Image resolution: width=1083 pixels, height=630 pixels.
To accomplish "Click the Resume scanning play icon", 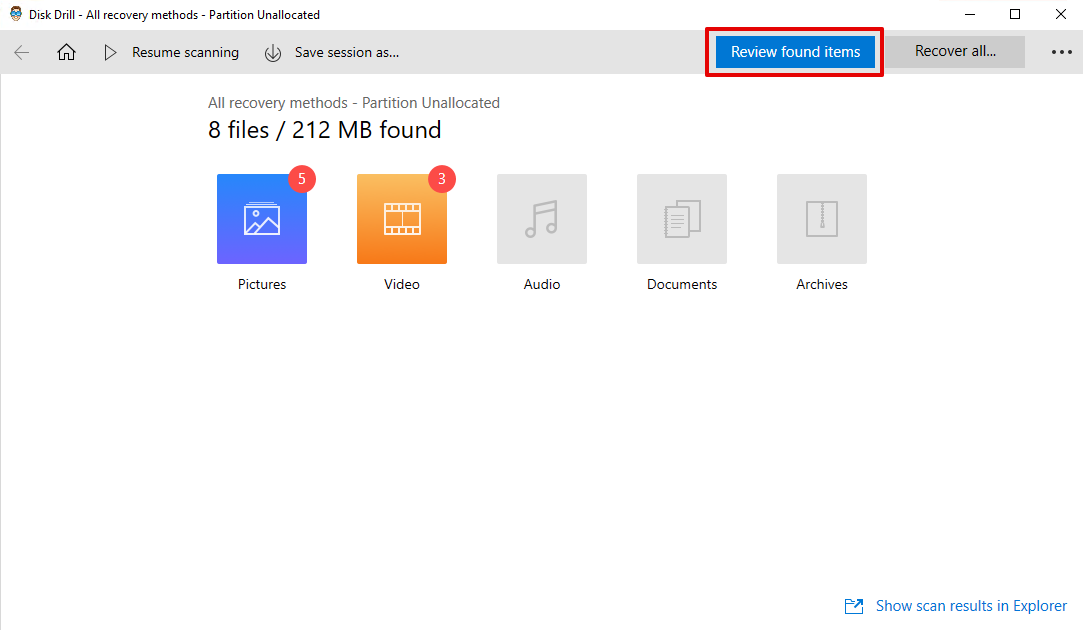I will (x=110, y=52).
